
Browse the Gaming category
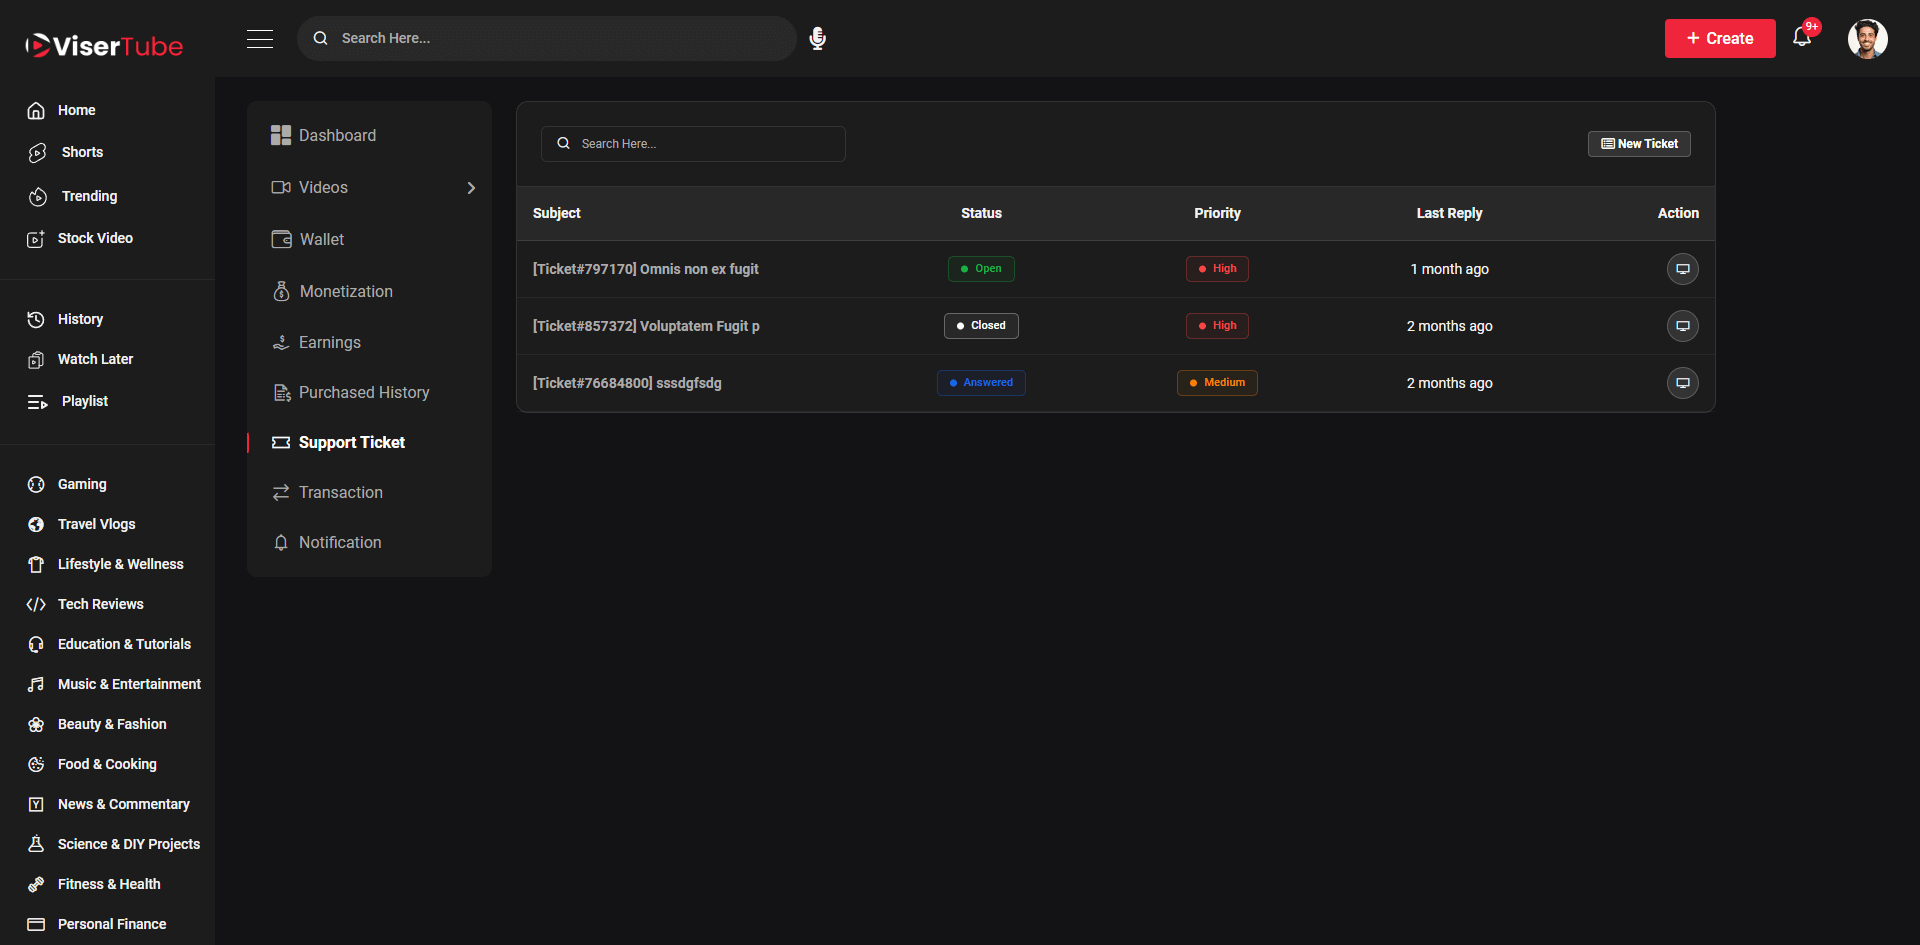tap(82, 485)
